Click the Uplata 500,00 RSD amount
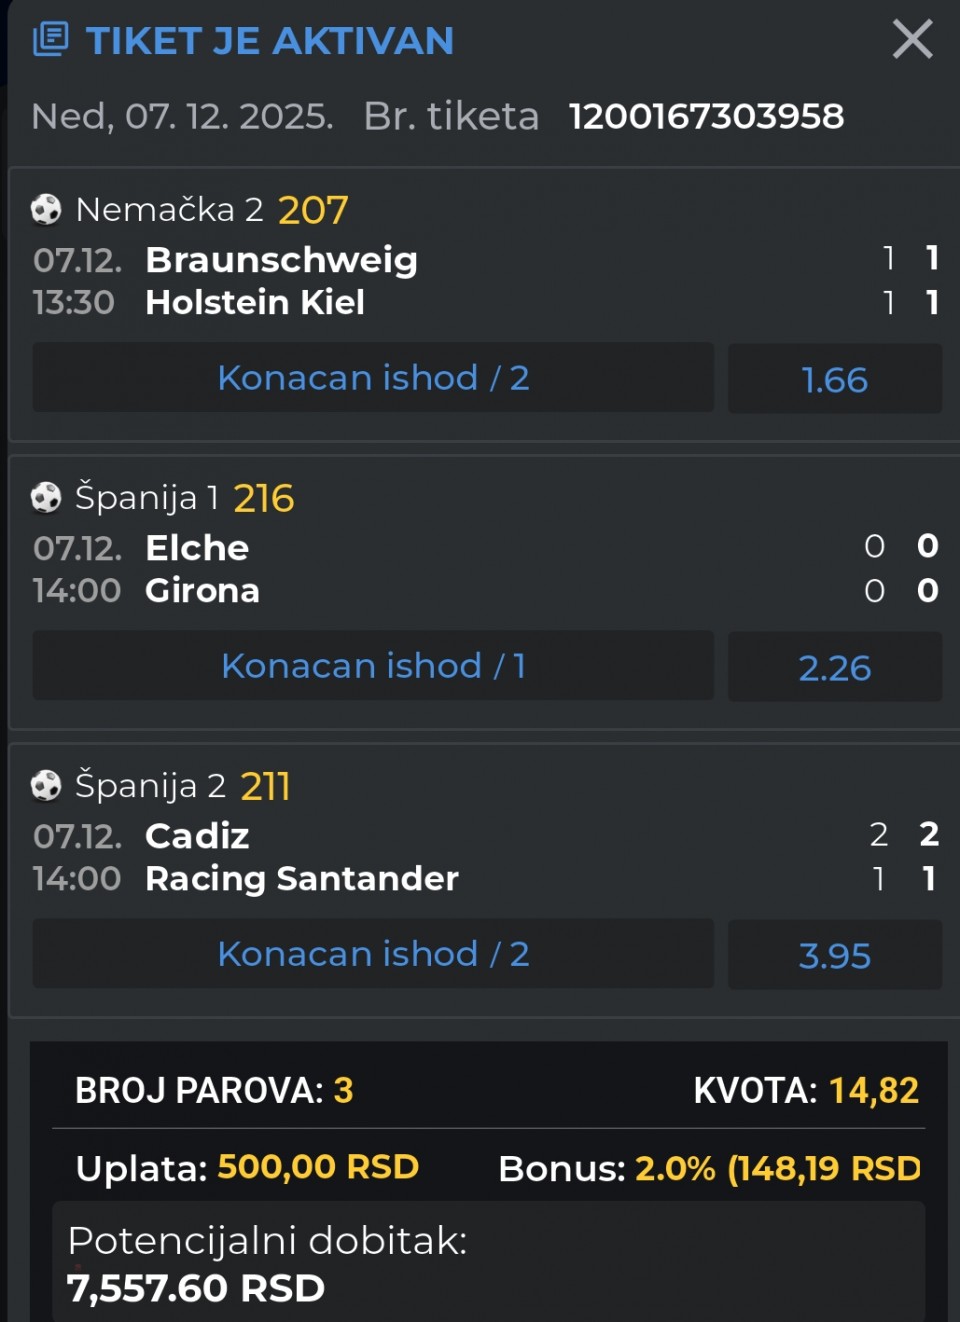960x1322 pixels. click(x=317, y=1167)
